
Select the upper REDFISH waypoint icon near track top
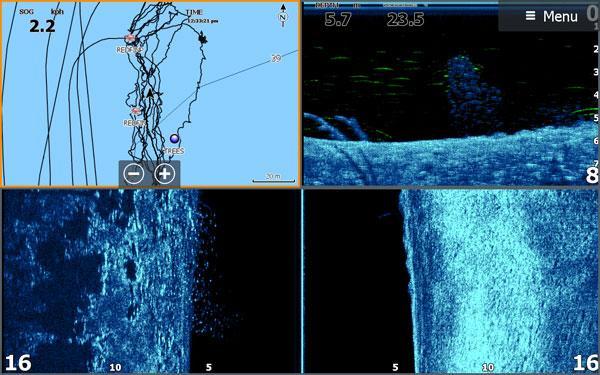[x=130, y=38]
